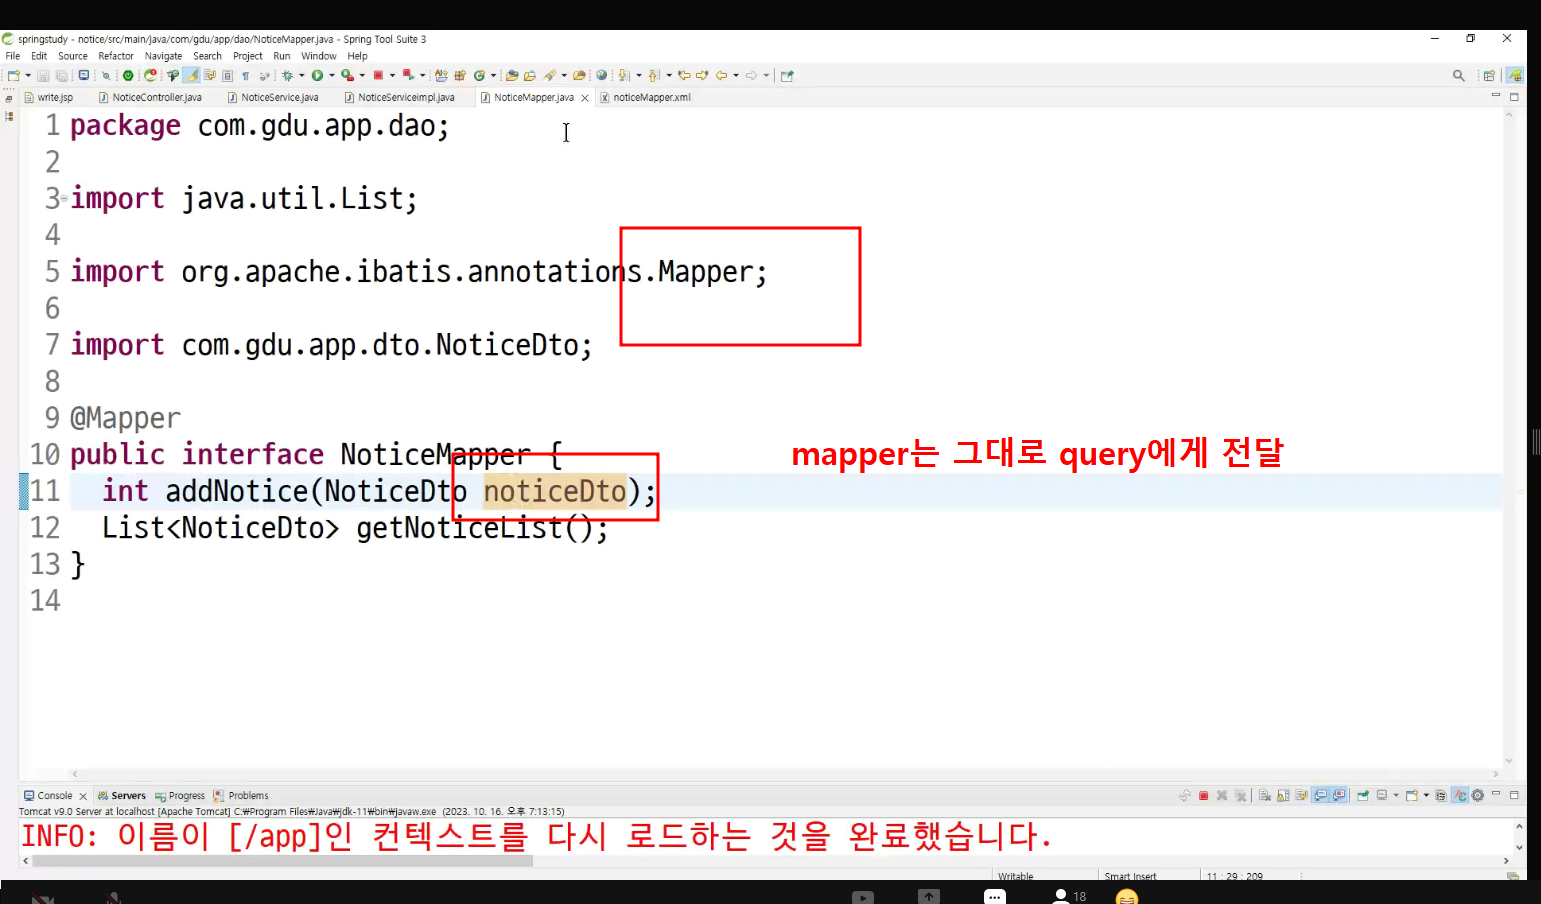Click the Debug bug icon
This screenshot has width=1541, height=904.
click(287, 75)
